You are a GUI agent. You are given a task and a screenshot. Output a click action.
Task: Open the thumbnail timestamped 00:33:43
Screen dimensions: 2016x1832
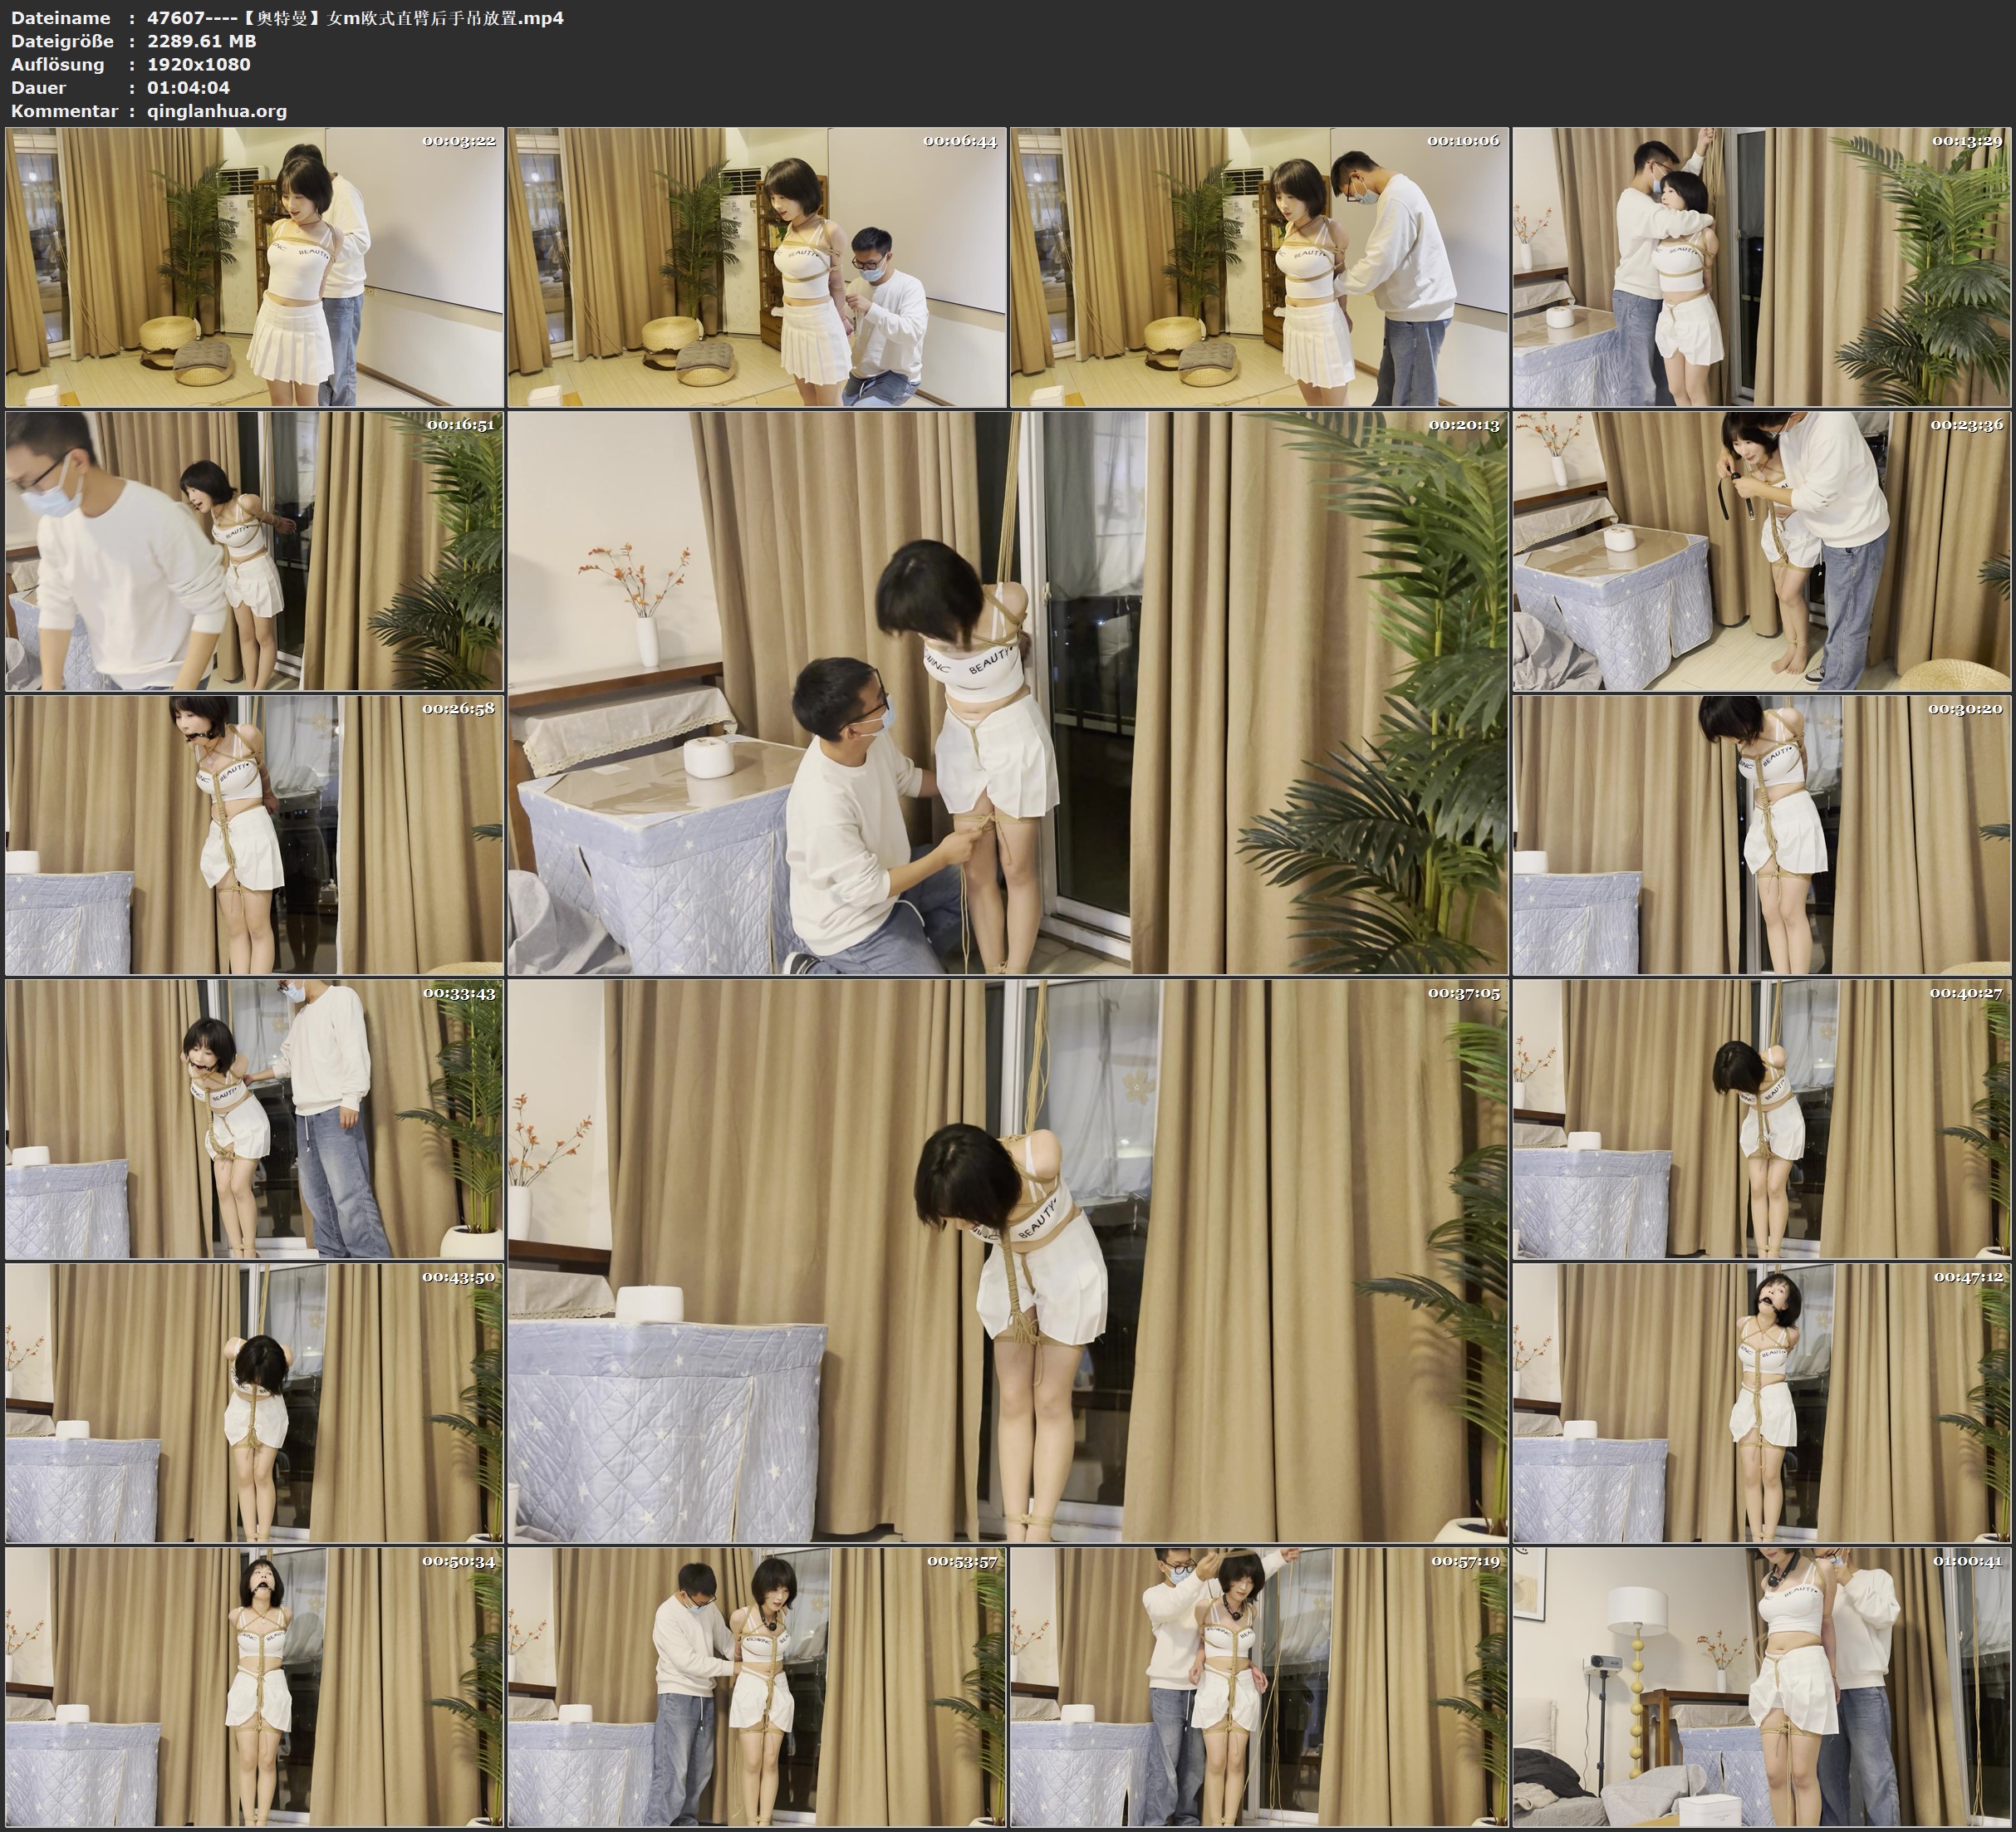point(254,1119)
